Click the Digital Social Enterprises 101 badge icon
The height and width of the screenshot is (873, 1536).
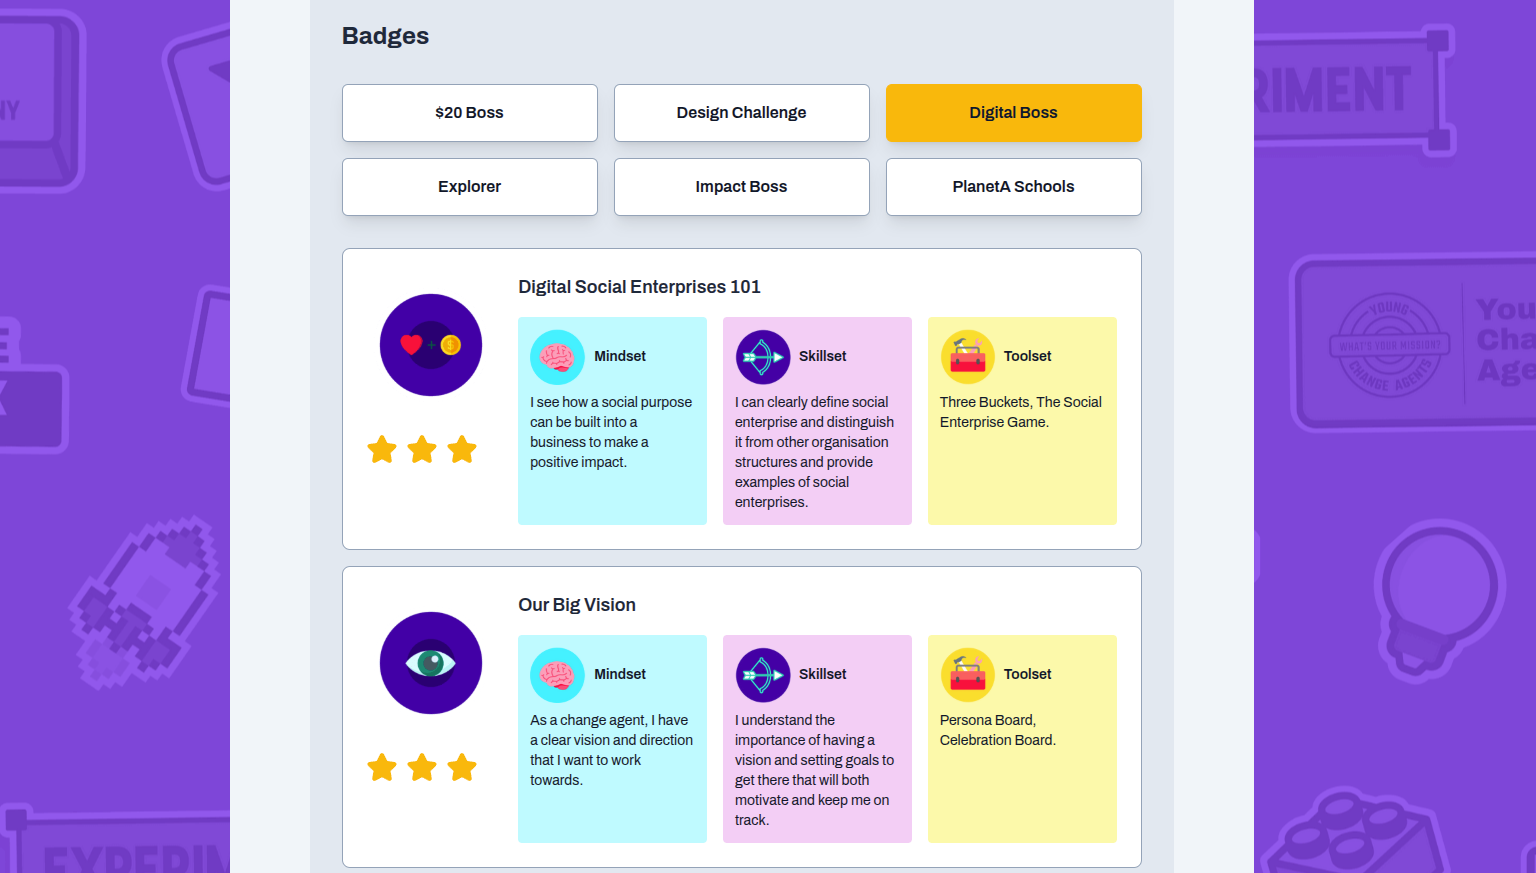pos(431,345)
